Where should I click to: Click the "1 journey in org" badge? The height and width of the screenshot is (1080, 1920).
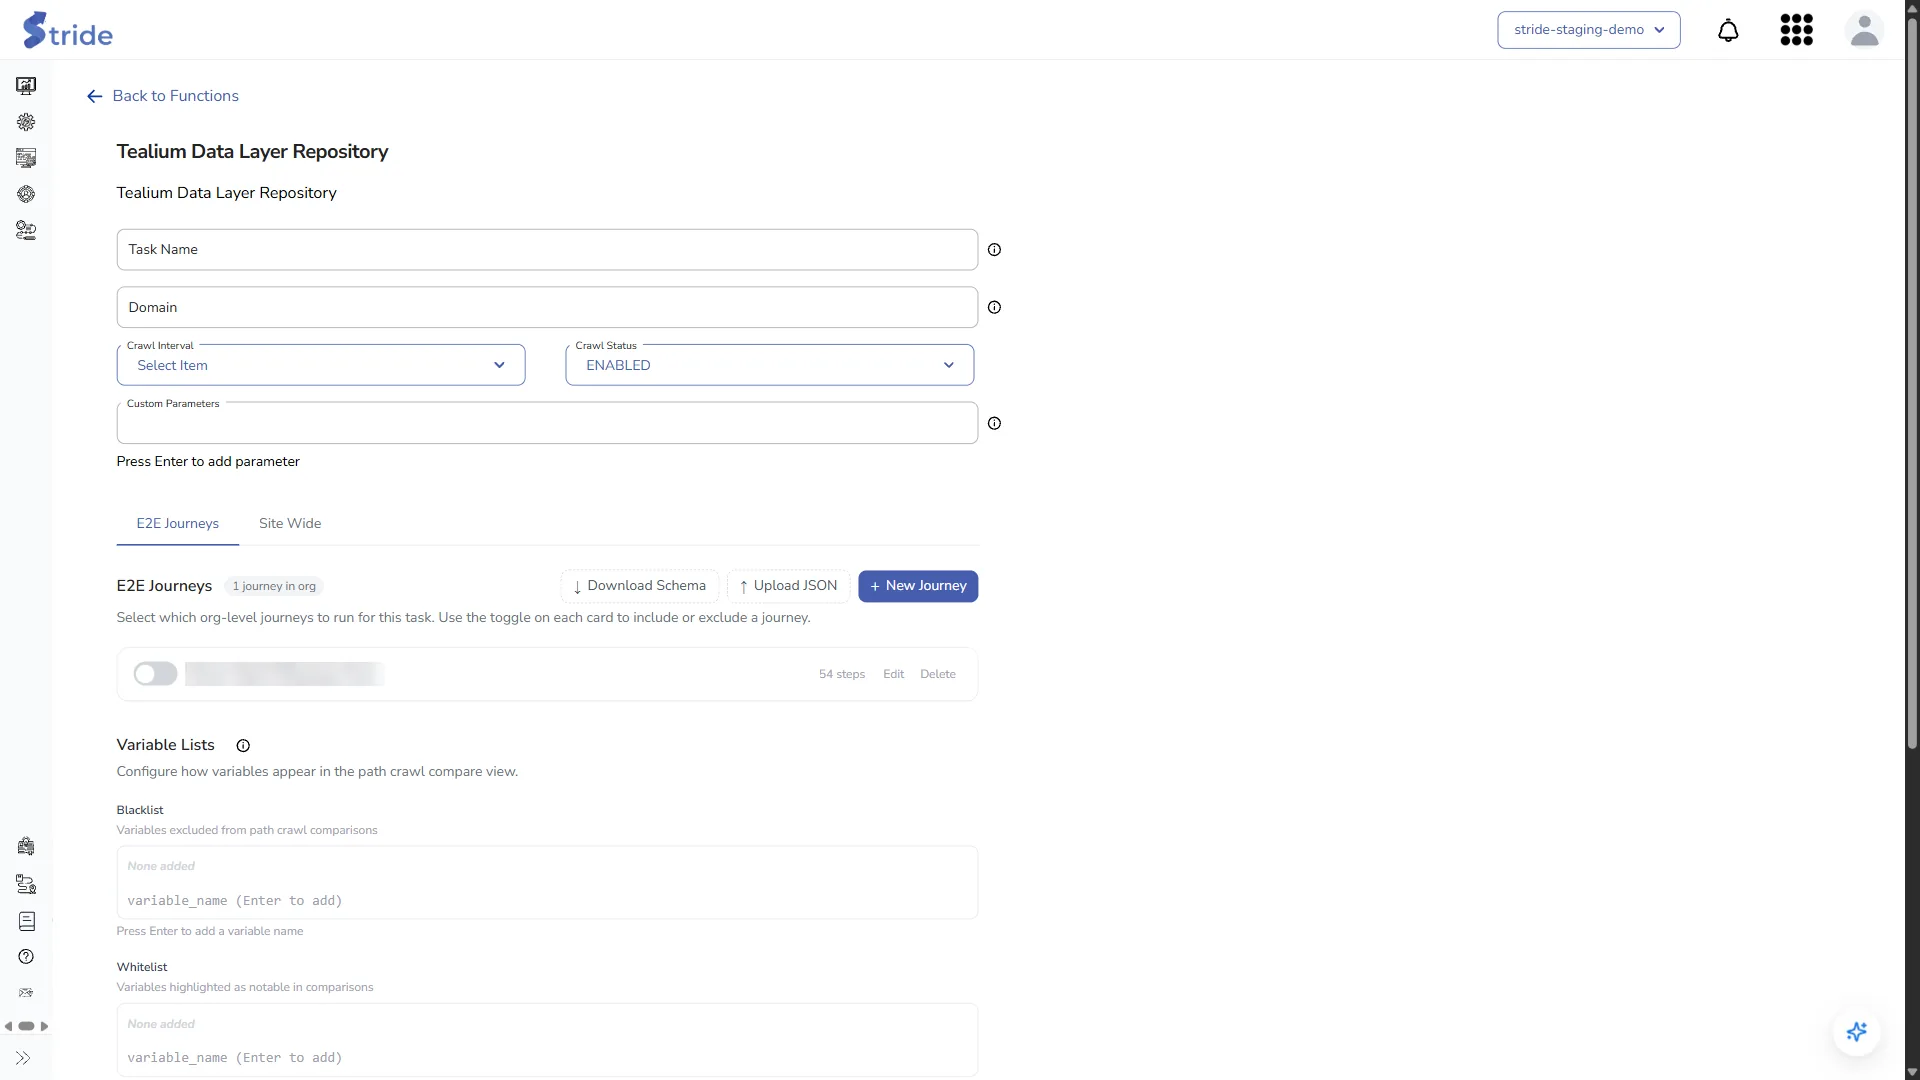click(274, 587)
